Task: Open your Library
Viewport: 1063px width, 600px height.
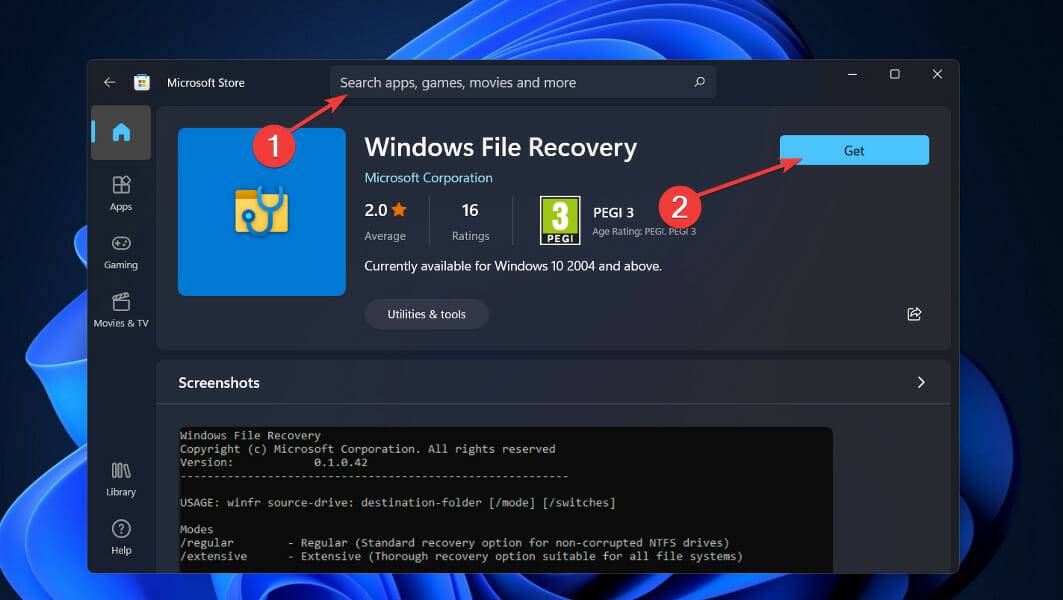Action: point(120,480)
